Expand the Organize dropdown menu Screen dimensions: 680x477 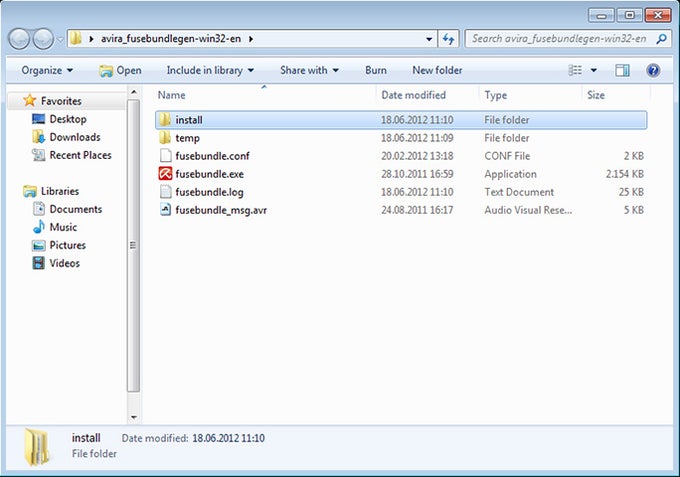47,70
